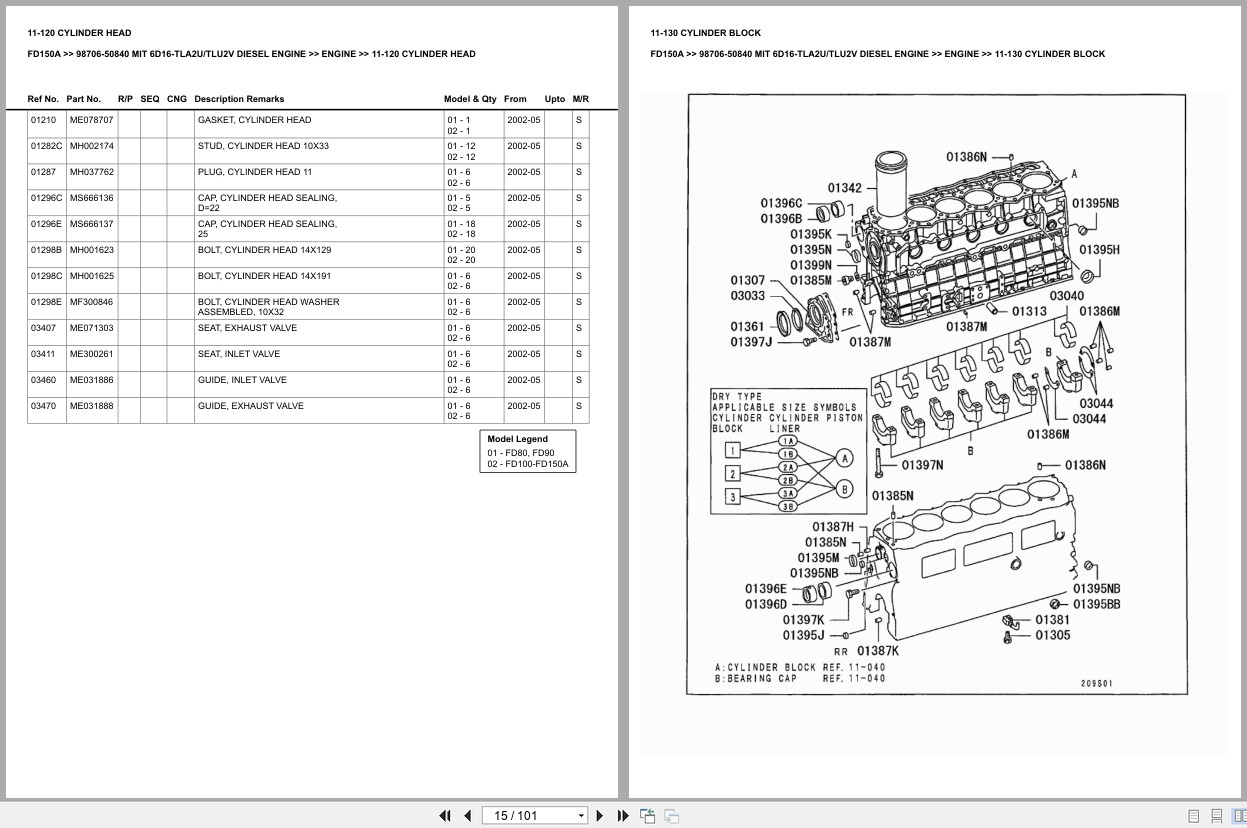This screenshot has height=828, width=1247.
Task: Switch to two-page side-by-side view
Action: [x=1239, y=816]
